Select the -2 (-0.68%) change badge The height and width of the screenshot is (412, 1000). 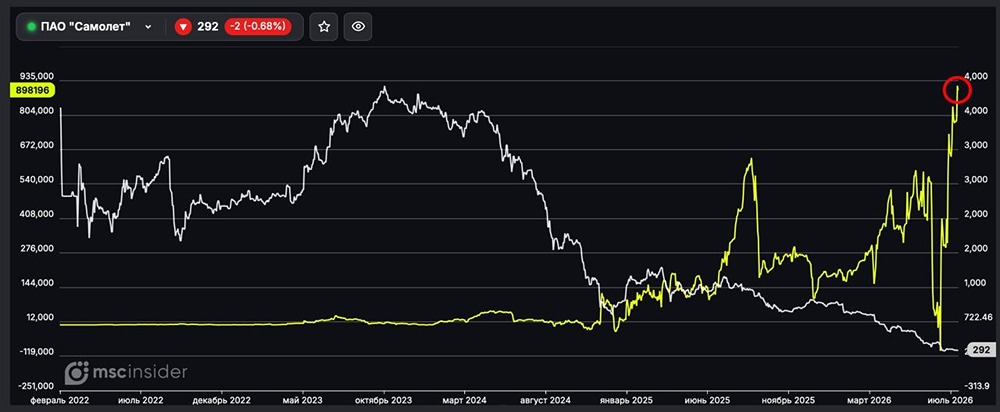[258, 26]
